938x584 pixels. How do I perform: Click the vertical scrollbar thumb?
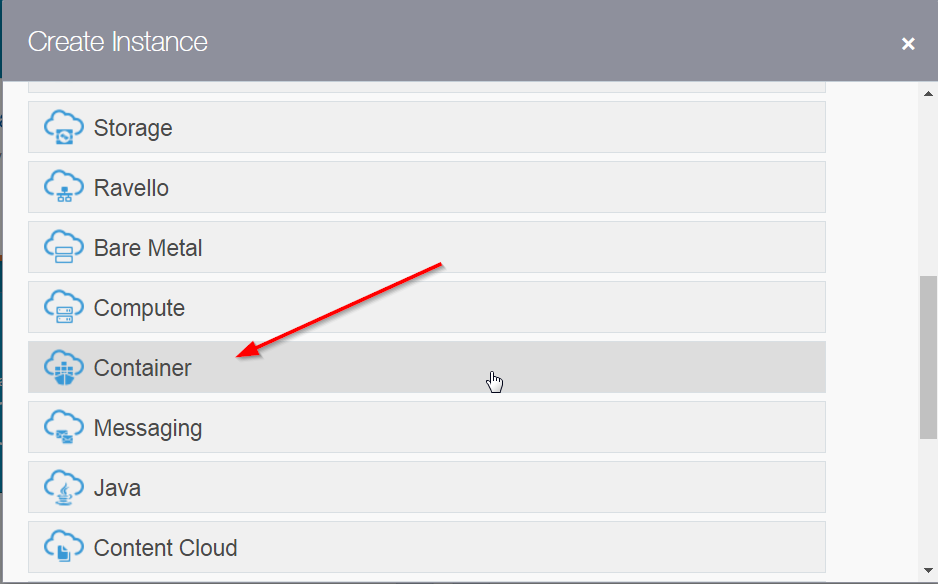[928, 355]
